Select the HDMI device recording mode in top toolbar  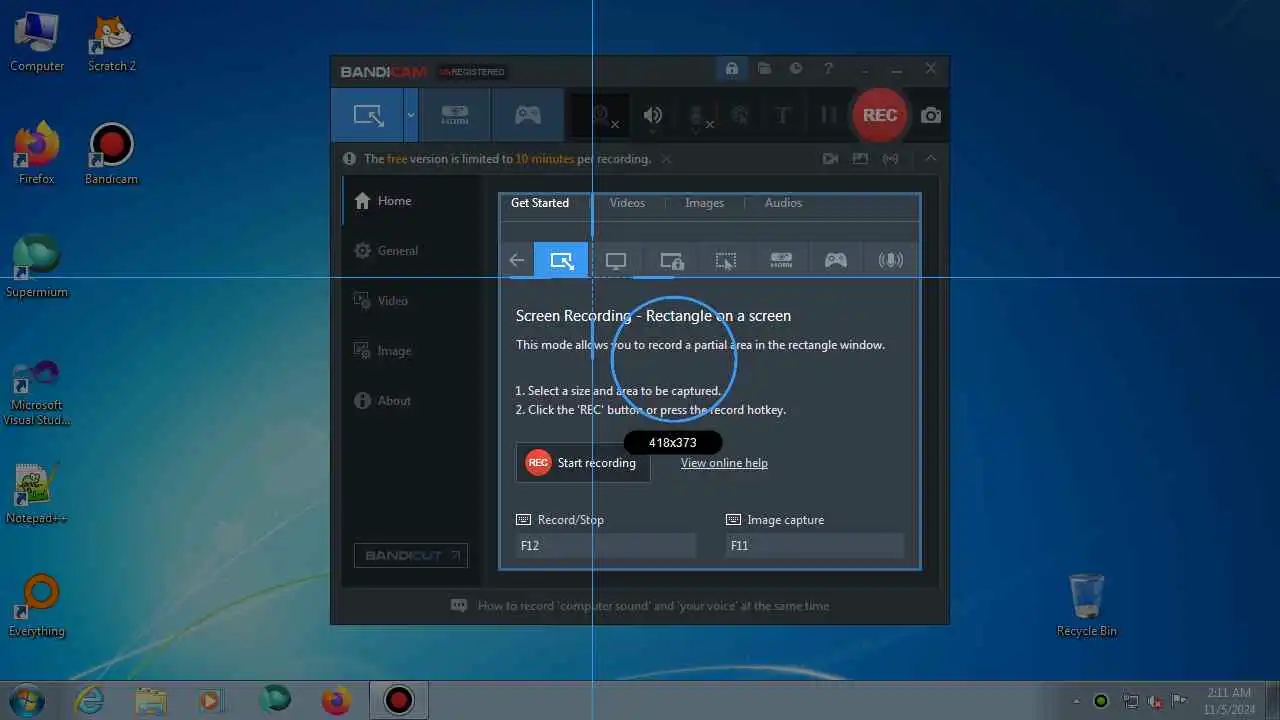(455, 115)
